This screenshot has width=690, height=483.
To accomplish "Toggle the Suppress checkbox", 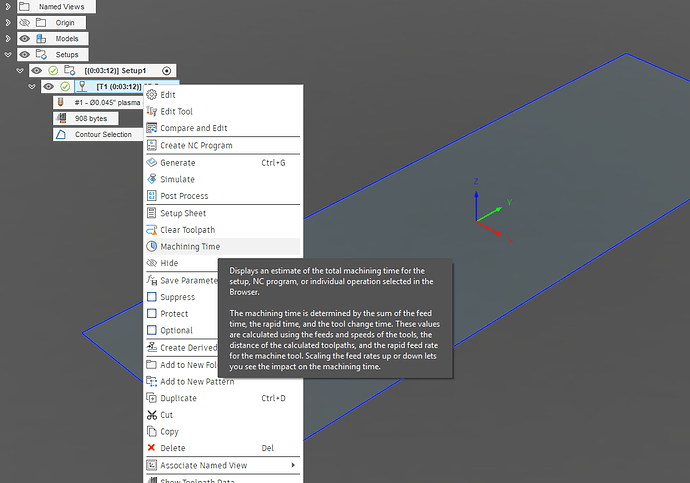I will [x=151, y=297].
